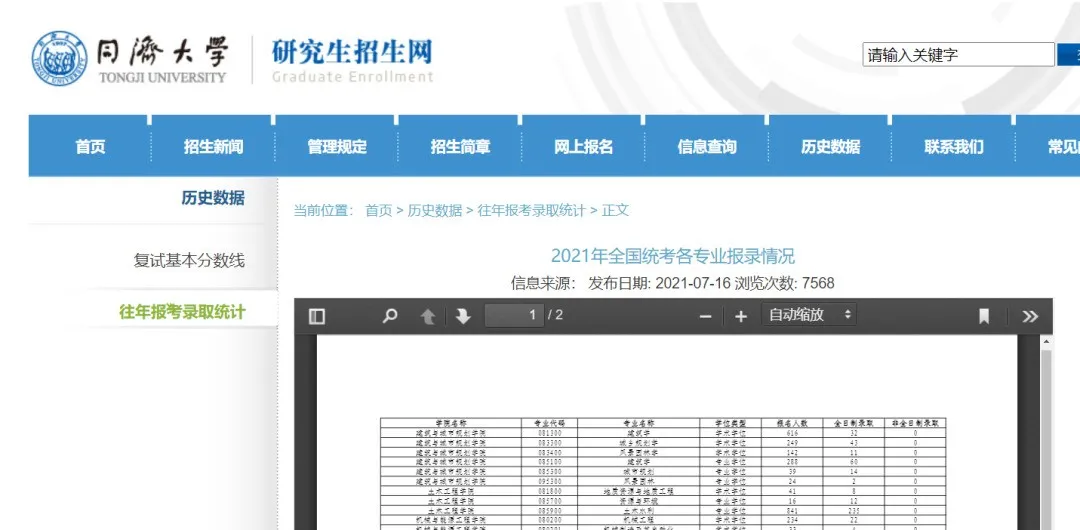Go to next page with down arrow

click(x=463, y=316)
